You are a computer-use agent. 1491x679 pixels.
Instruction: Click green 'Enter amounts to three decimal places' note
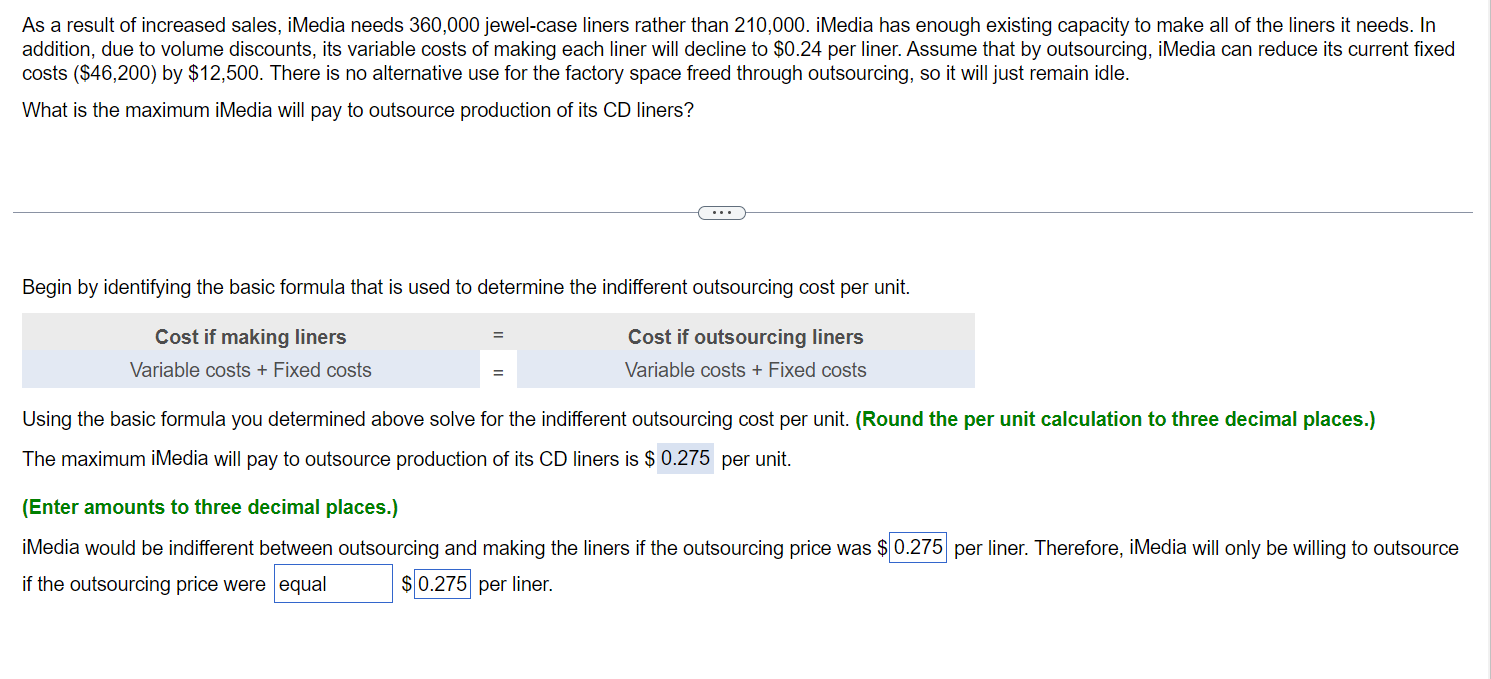tap(210, 507)
